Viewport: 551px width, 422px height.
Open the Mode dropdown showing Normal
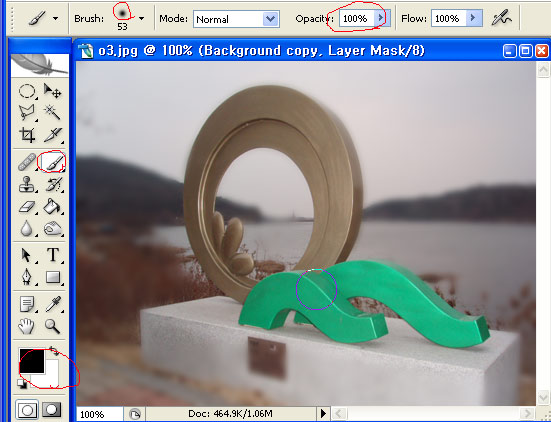pos(236,19)
